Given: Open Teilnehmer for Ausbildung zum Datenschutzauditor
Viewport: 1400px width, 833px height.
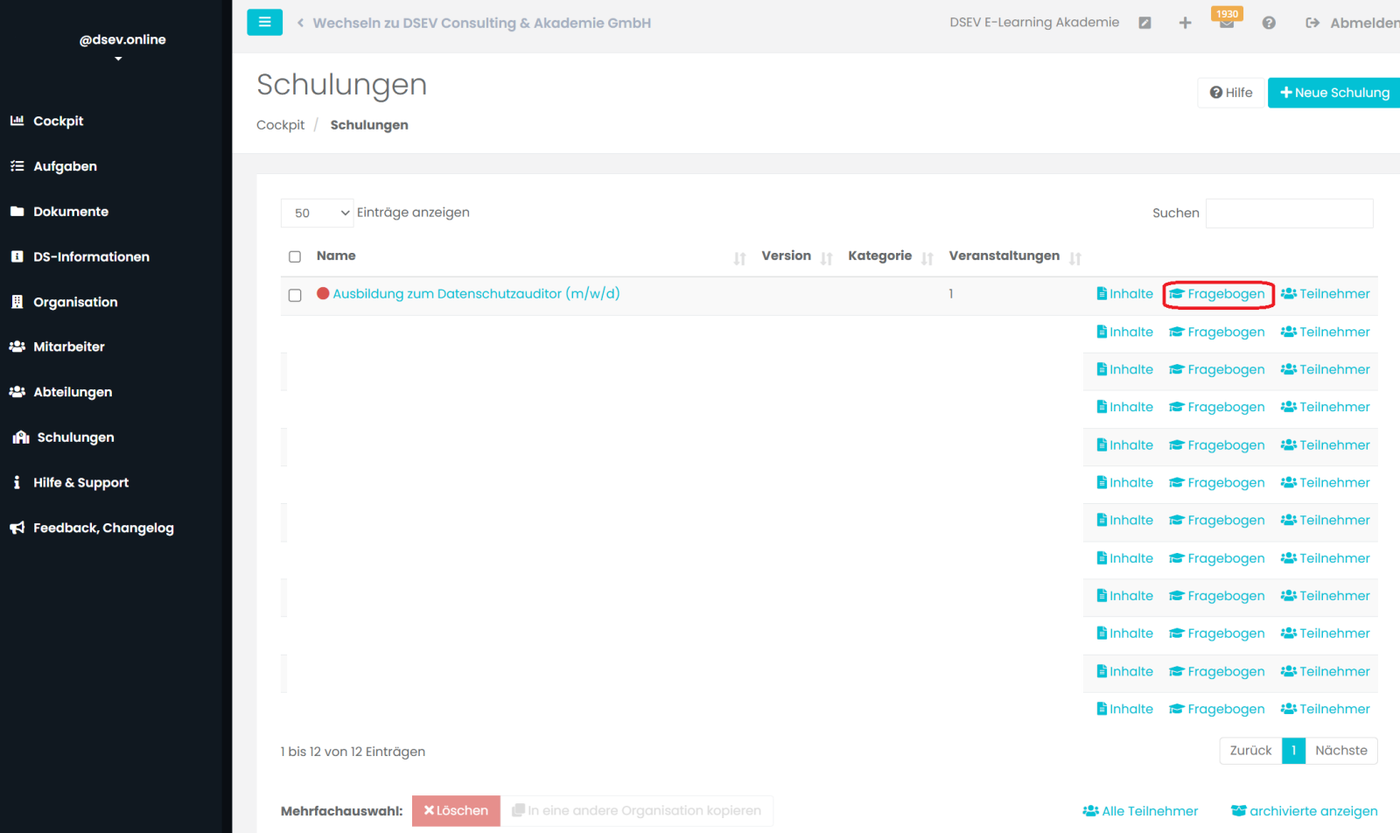Looking at the screenshot, I should [1325, 294].
